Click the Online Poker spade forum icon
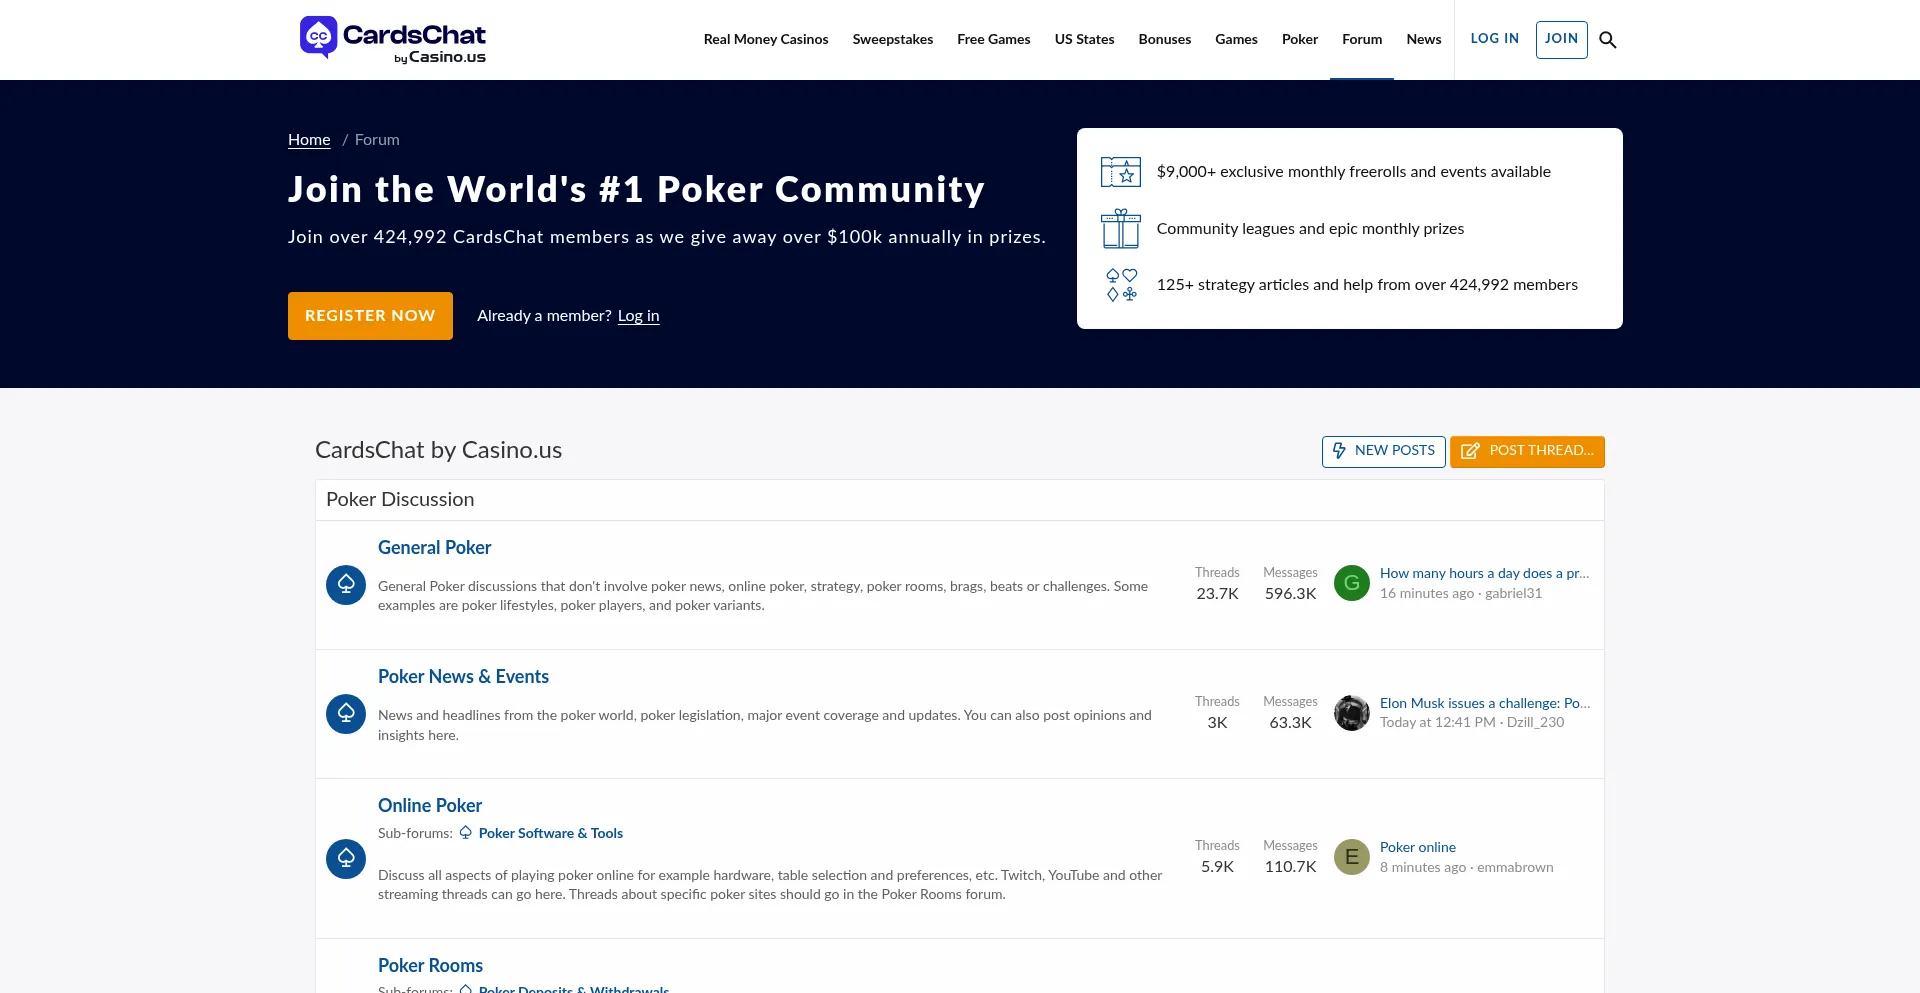This screenshot has width=1920, height=993. click(x=346, y=859)
